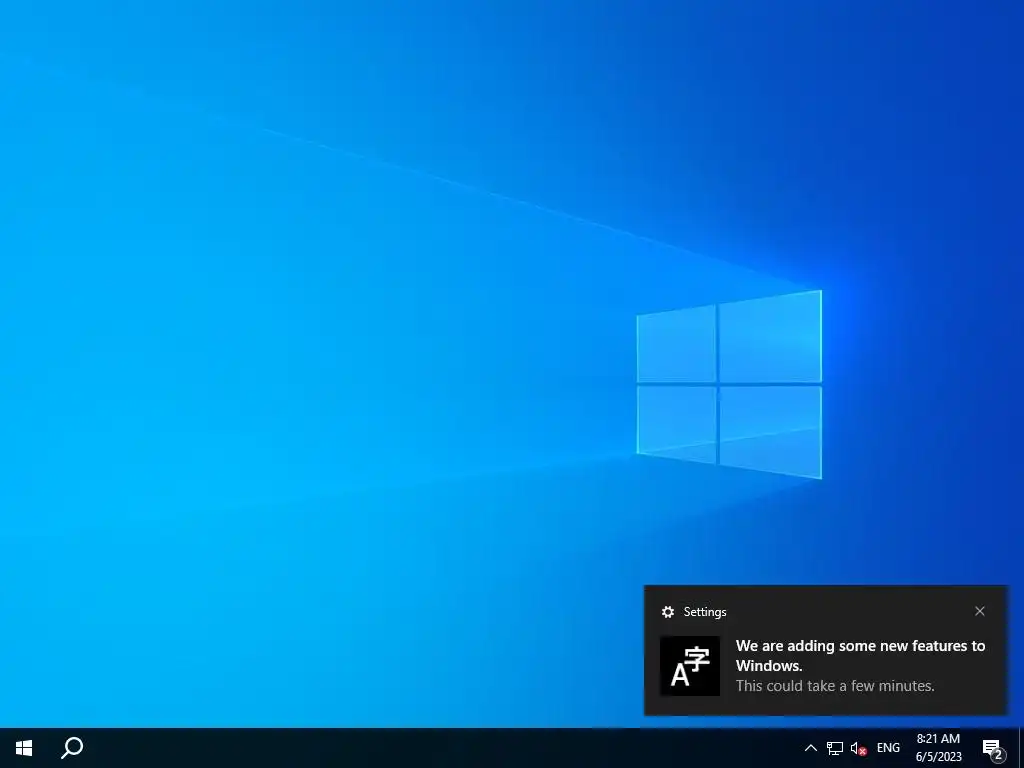Click the language pack icon in notification
1024x768 pixels.
(x=690, y=666)
